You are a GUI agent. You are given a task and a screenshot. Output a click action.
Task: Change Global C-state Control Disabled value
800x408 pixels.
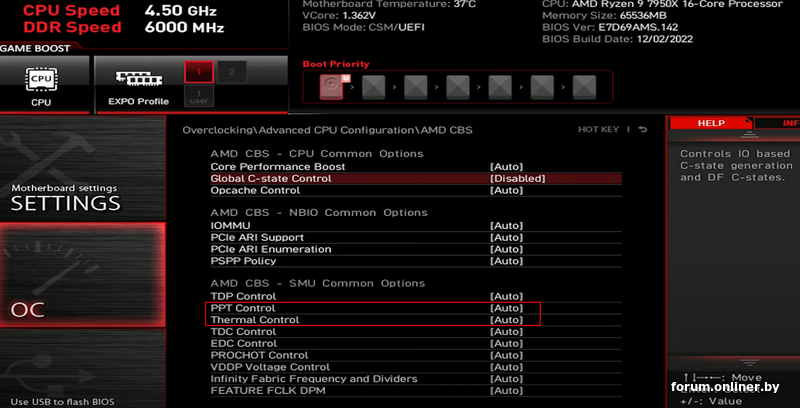point(518,178)
